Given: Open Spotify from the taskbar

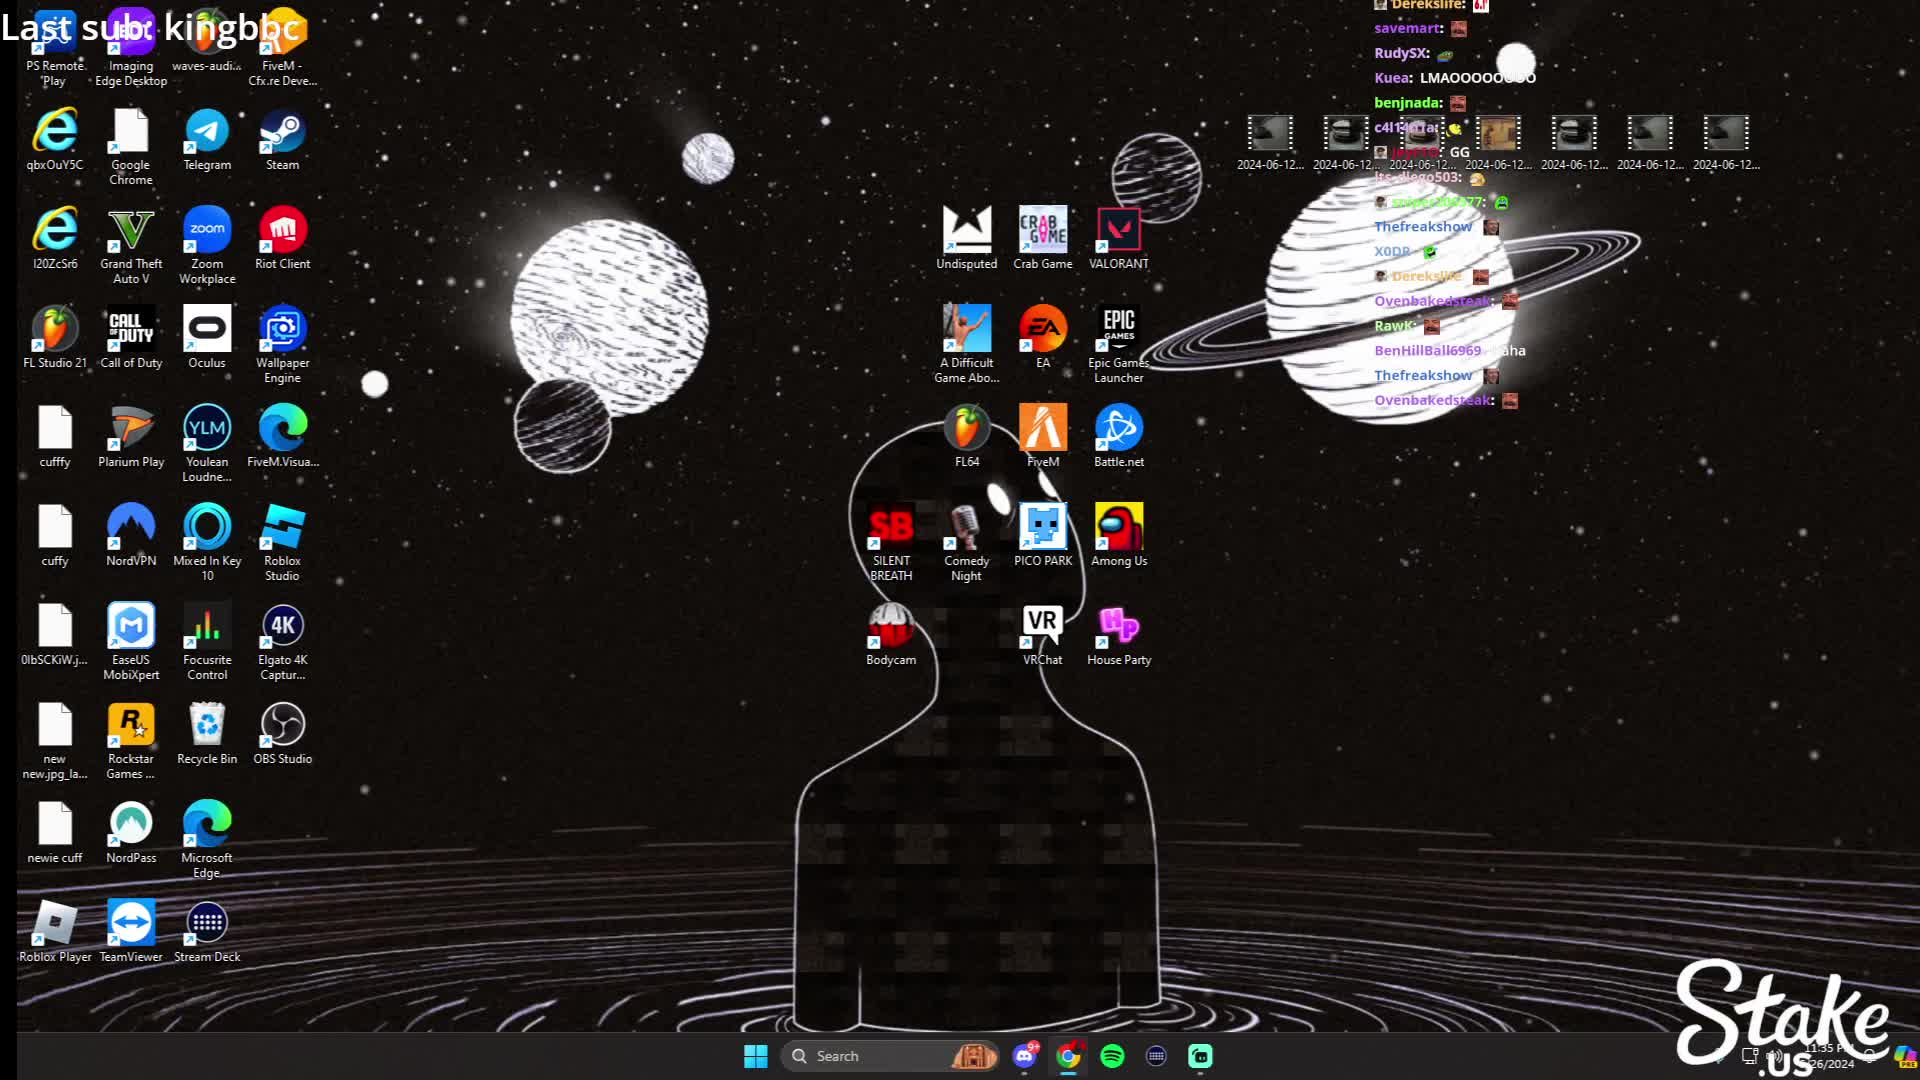Looking at the screenshot, I should point(1112,1056).
